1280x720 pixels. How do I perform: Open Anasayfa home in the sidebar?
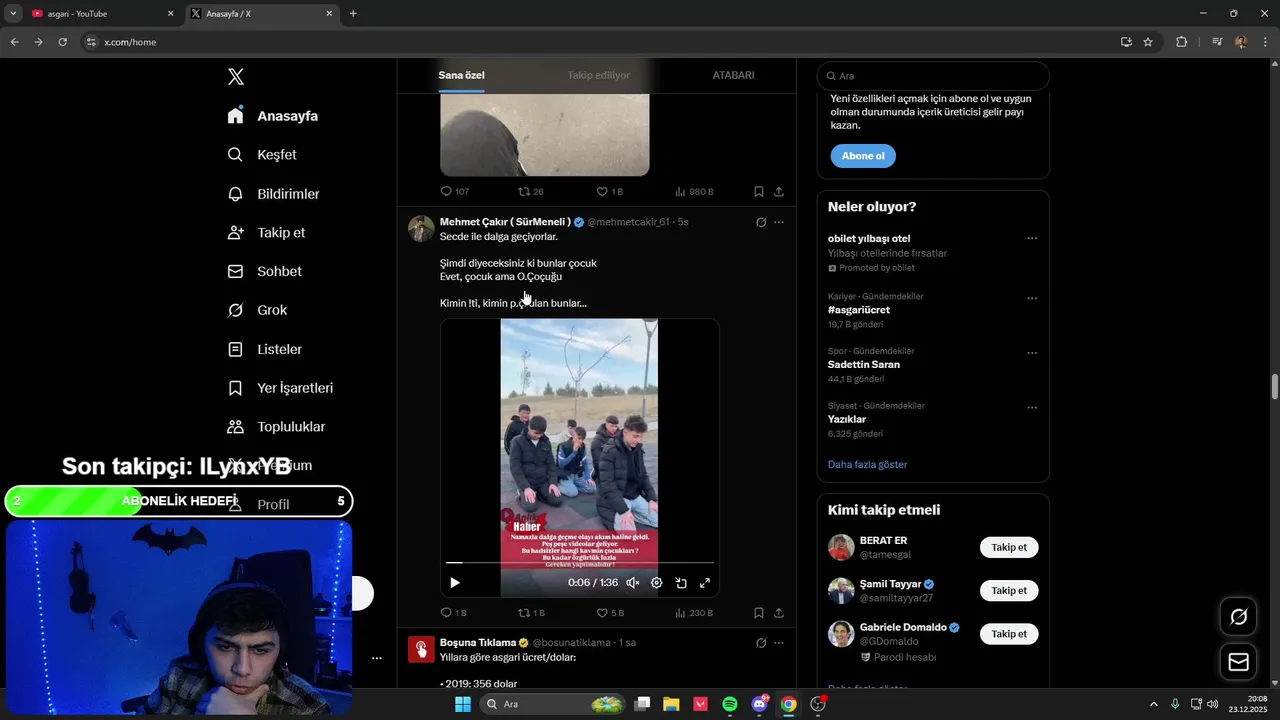coord(273,116)
